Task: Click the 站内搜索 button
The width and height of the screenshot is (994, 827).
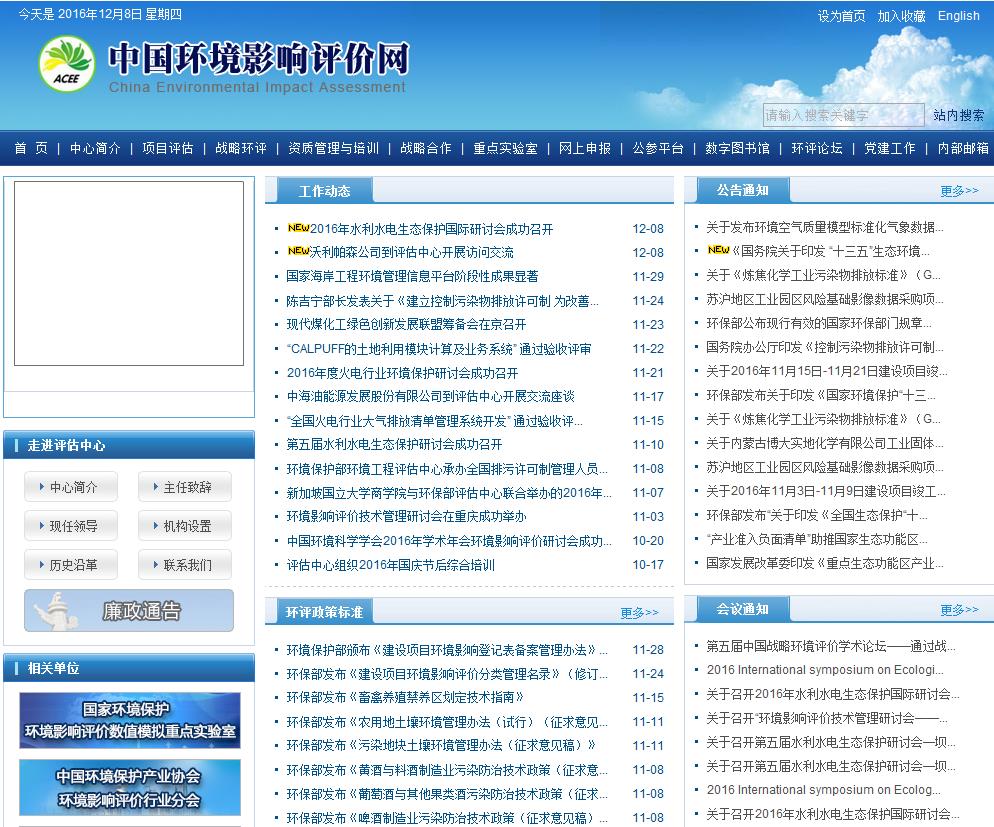Action: click(958, 115)
